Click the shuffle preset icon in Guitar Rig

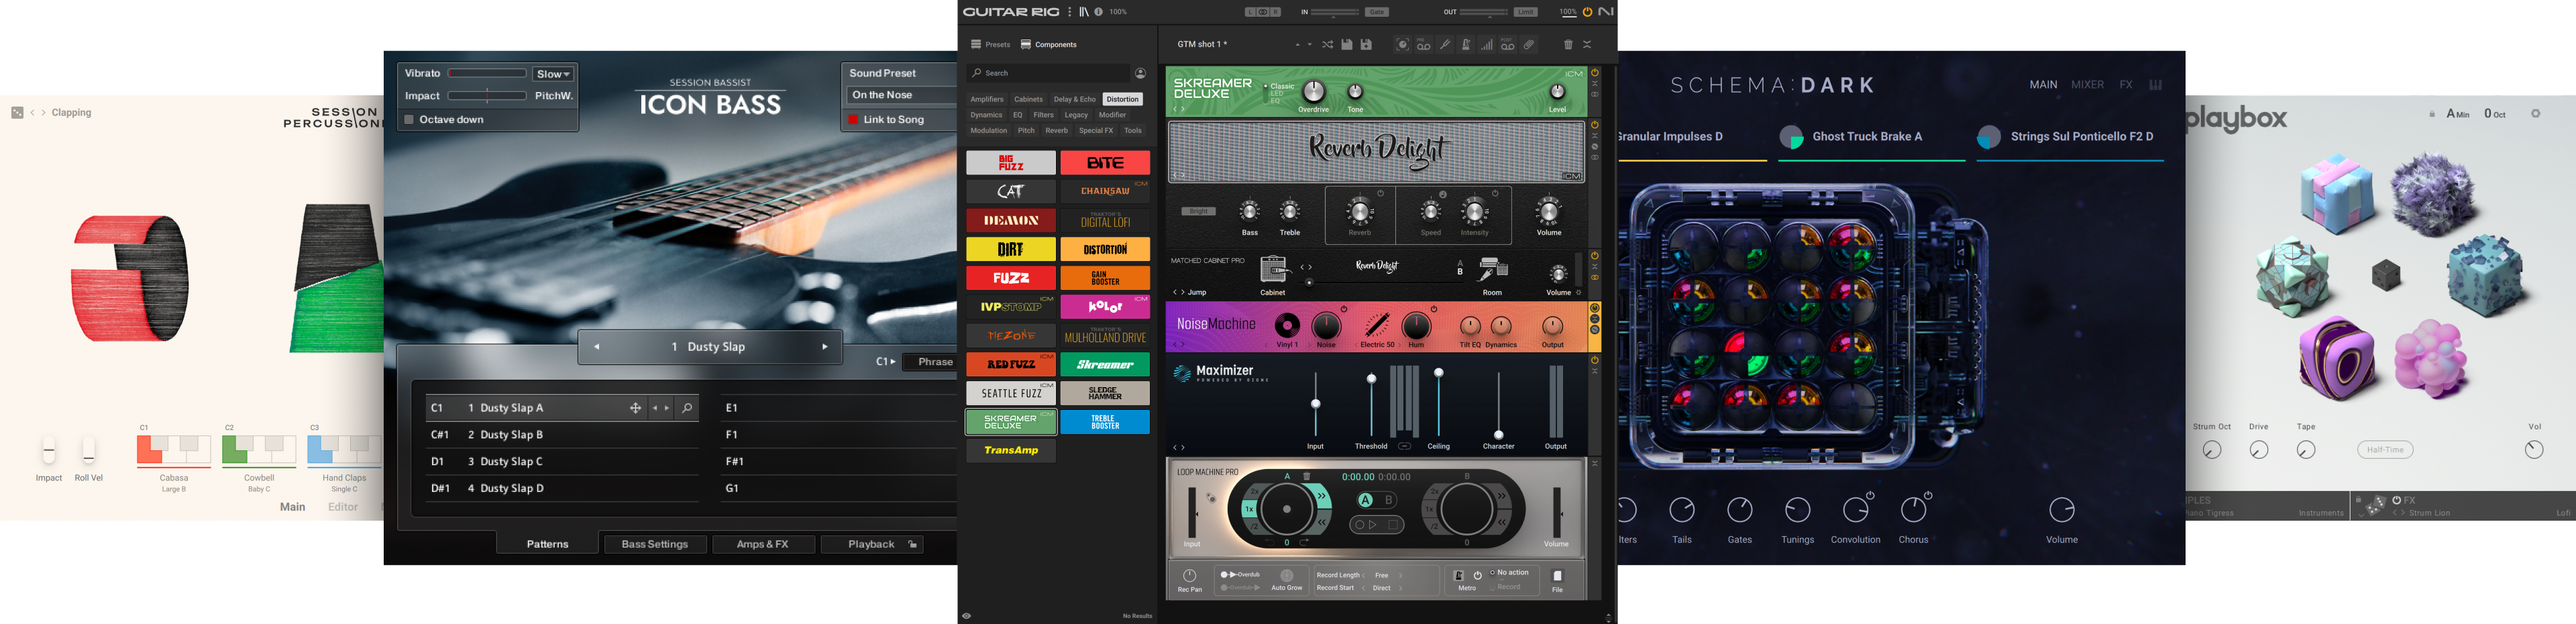(x=1328, y=45)
